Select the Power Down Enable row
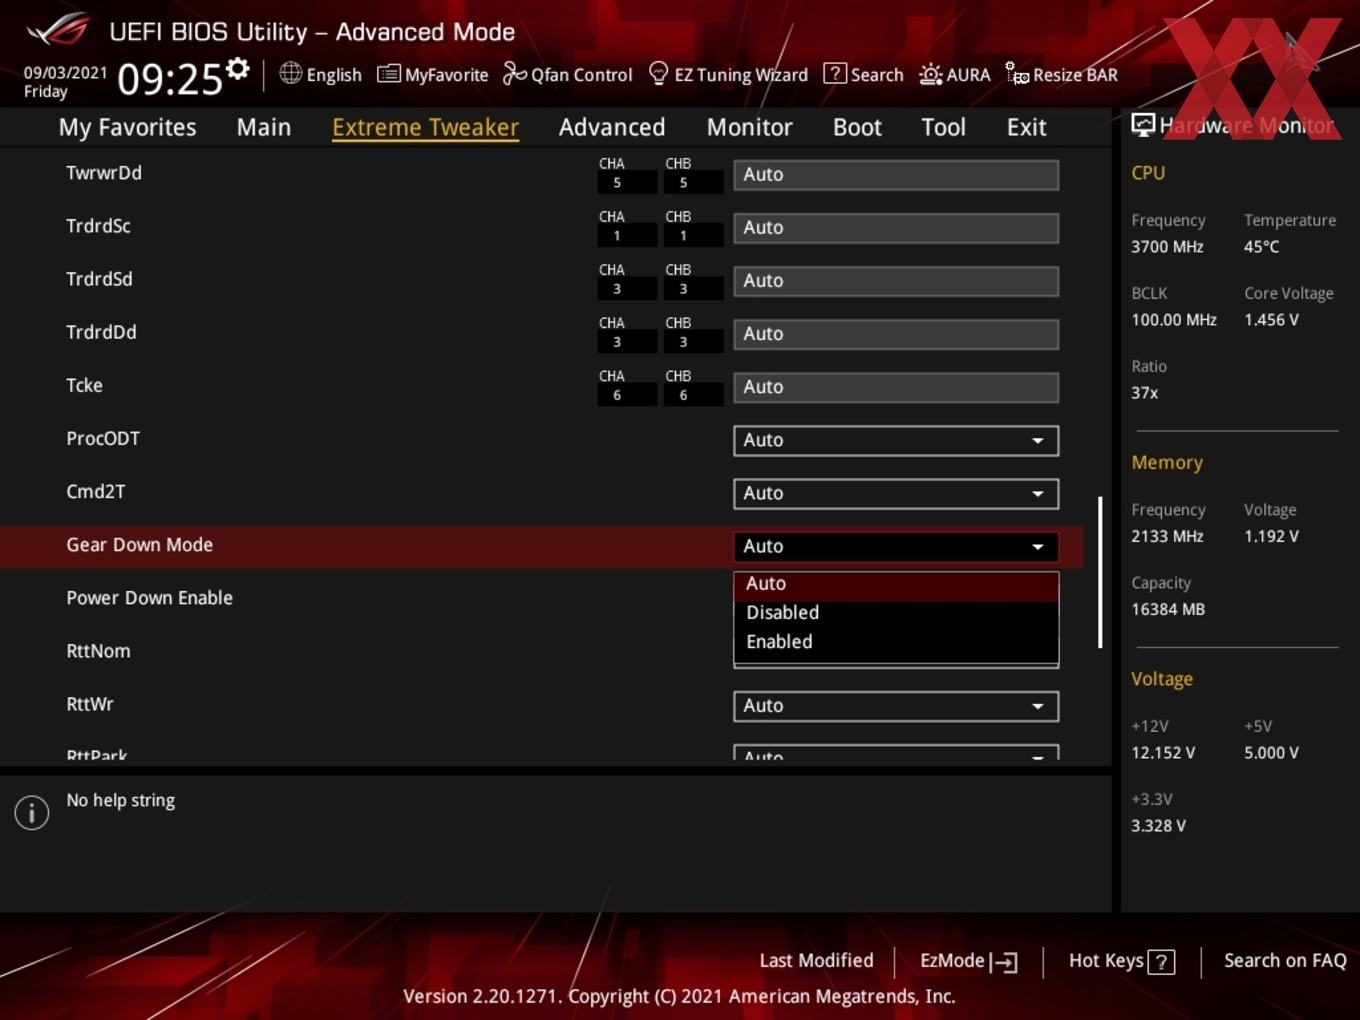 point(540,598)
